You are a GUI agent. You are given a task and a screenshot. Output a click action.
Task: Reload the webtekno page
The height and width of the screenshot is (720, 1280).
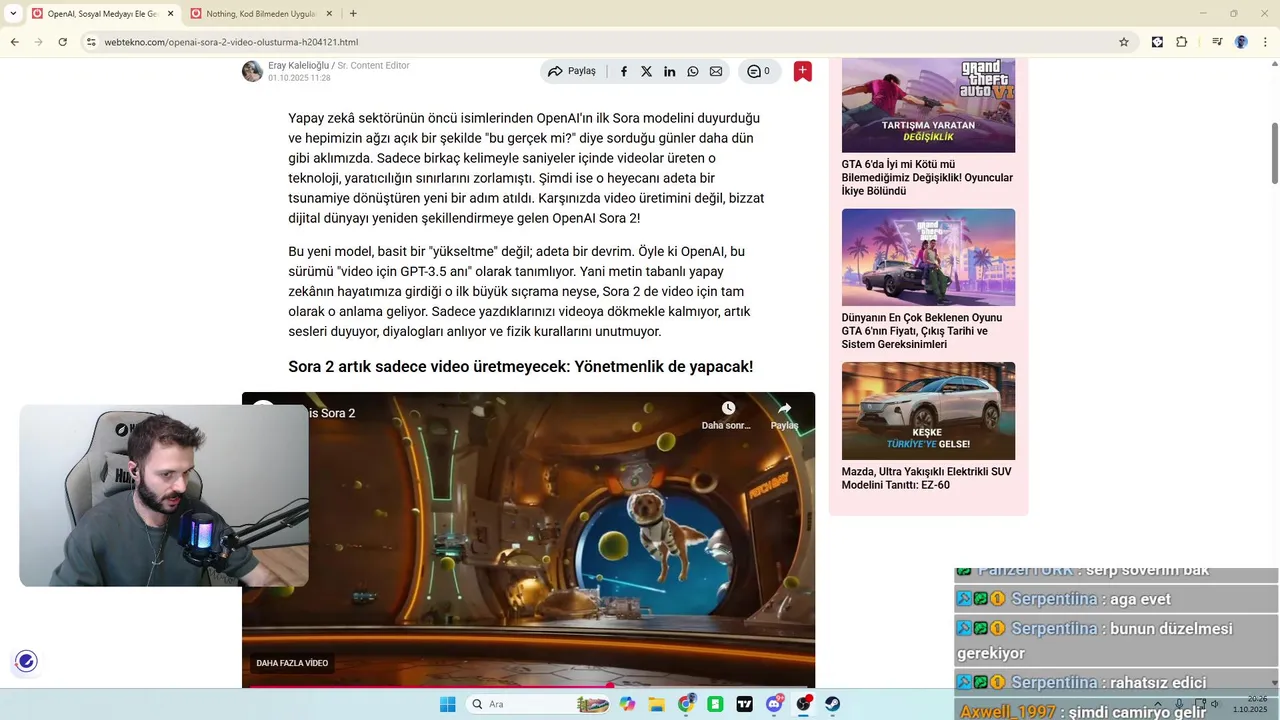point(62,42)
